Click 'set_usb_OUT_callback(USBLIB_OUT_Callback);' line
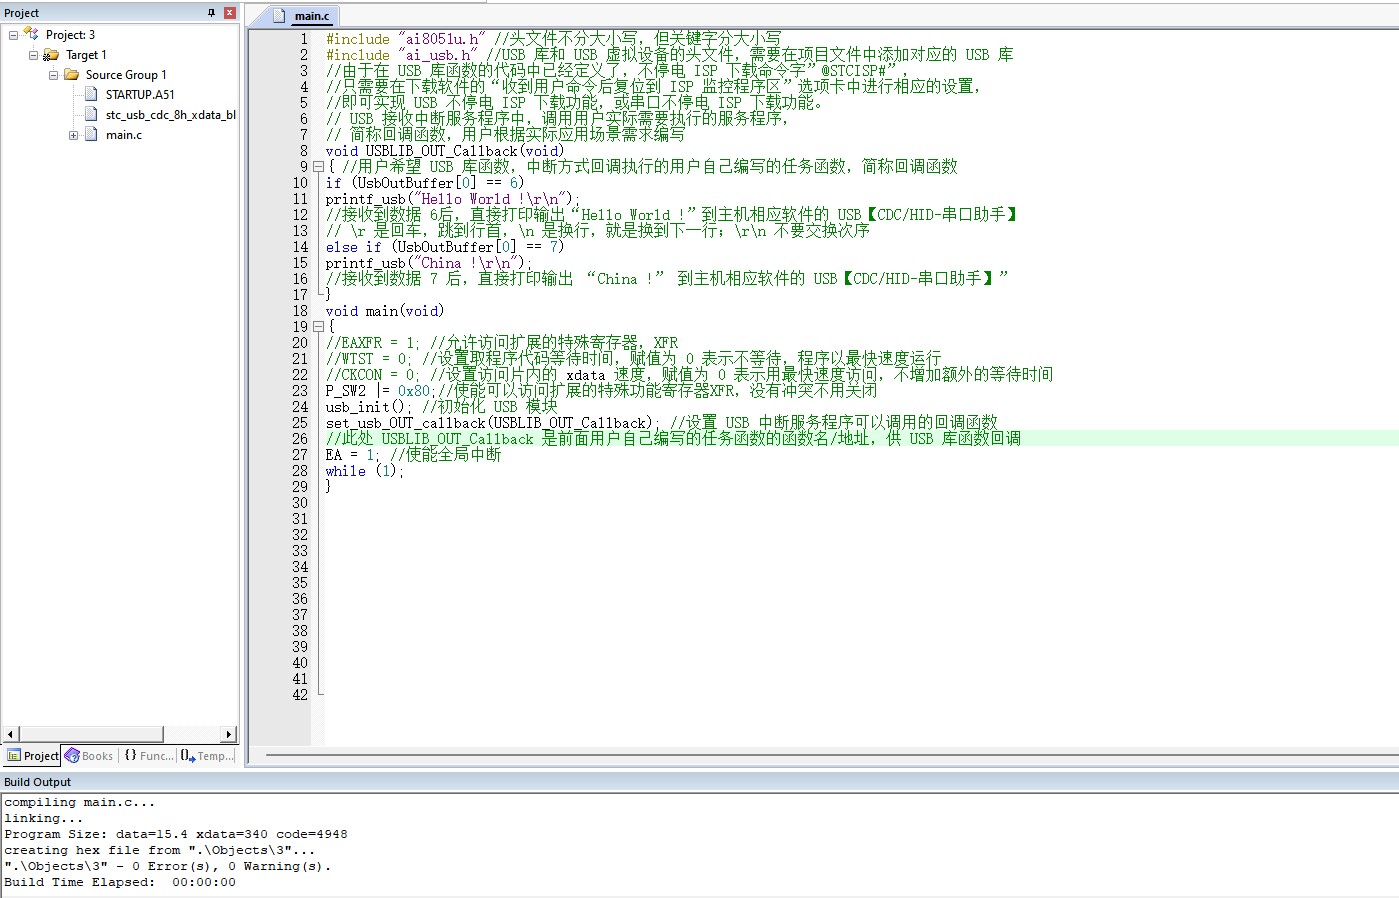 click(x=492, y=423)
